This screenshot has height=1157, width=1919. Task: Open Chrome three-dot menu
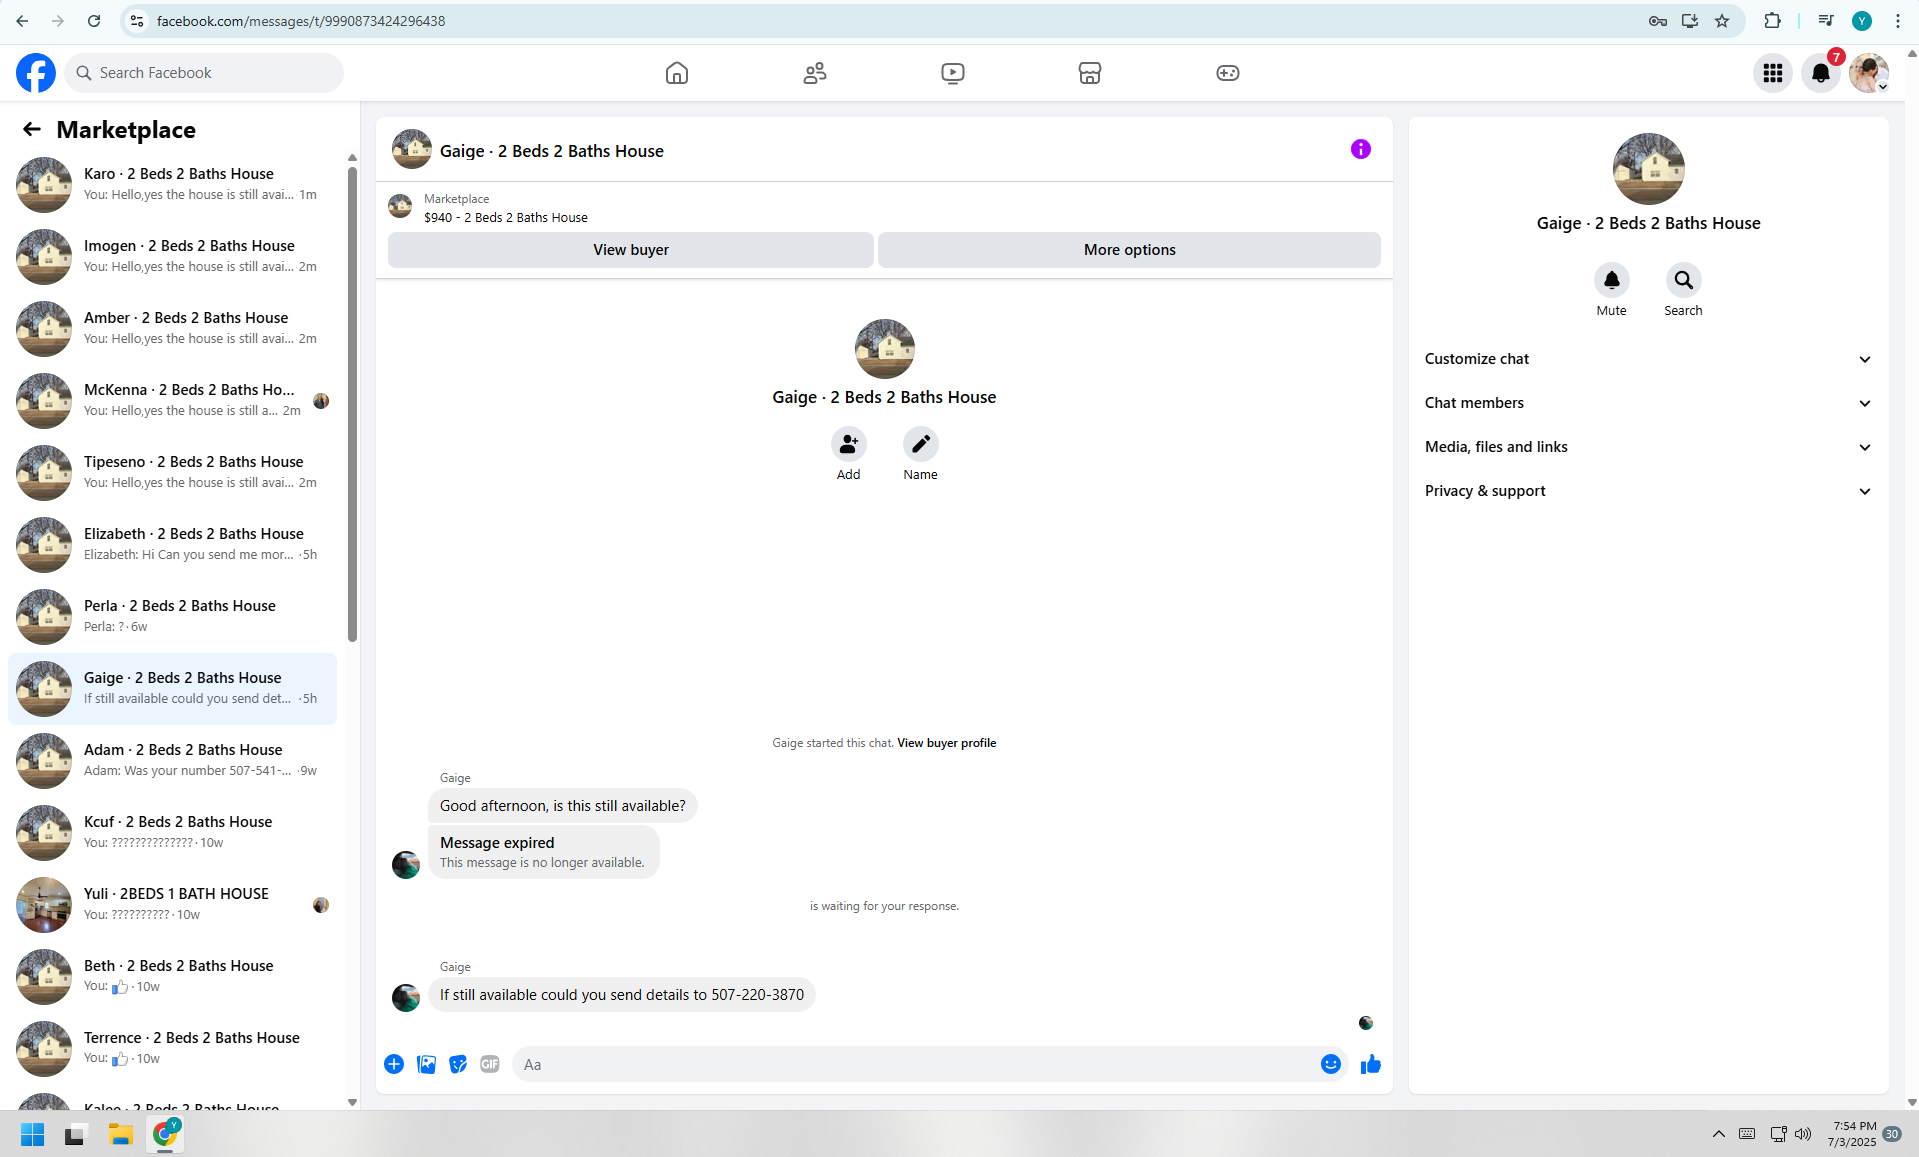click(1898, 21)
